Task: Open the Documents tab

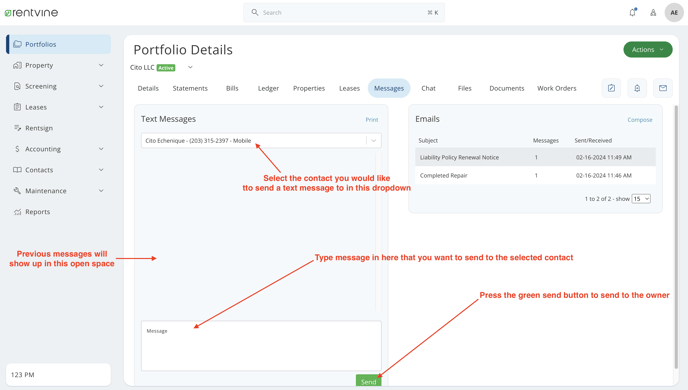Action: [x=507, y=88]
